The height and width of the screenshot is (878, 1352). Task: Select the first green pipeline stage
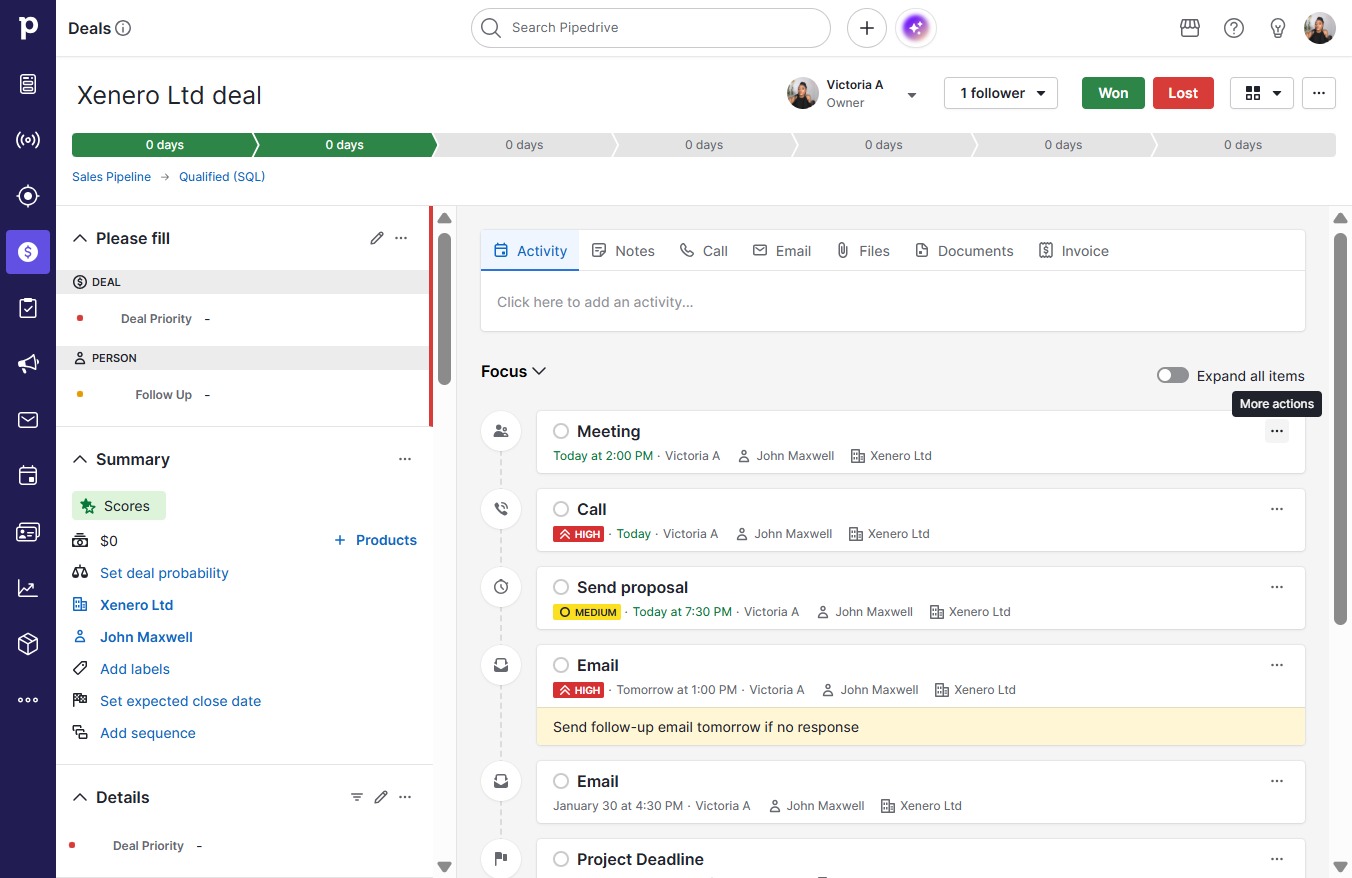coord(163,145)
